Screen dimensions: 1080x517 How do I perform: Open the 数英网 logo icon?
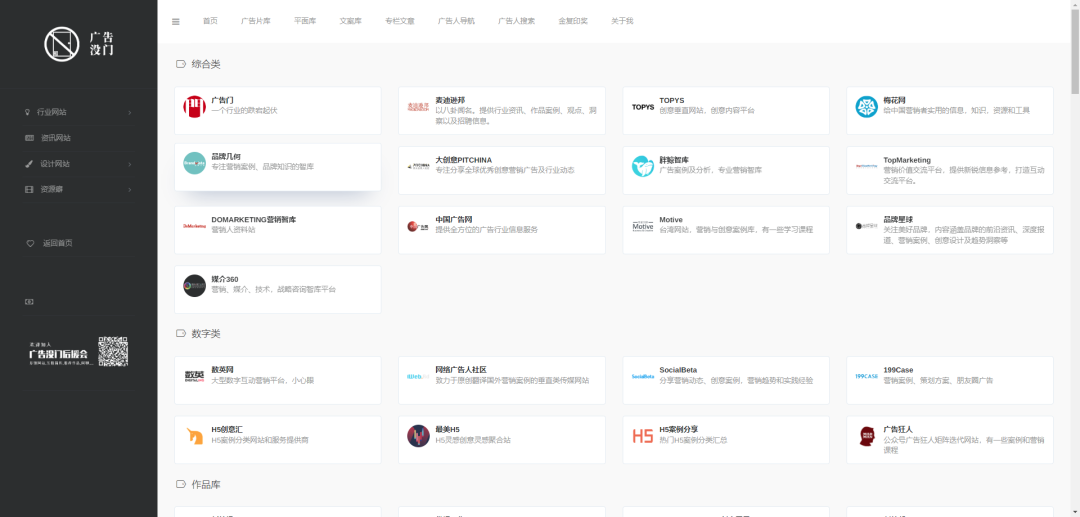tap(194, 377)
